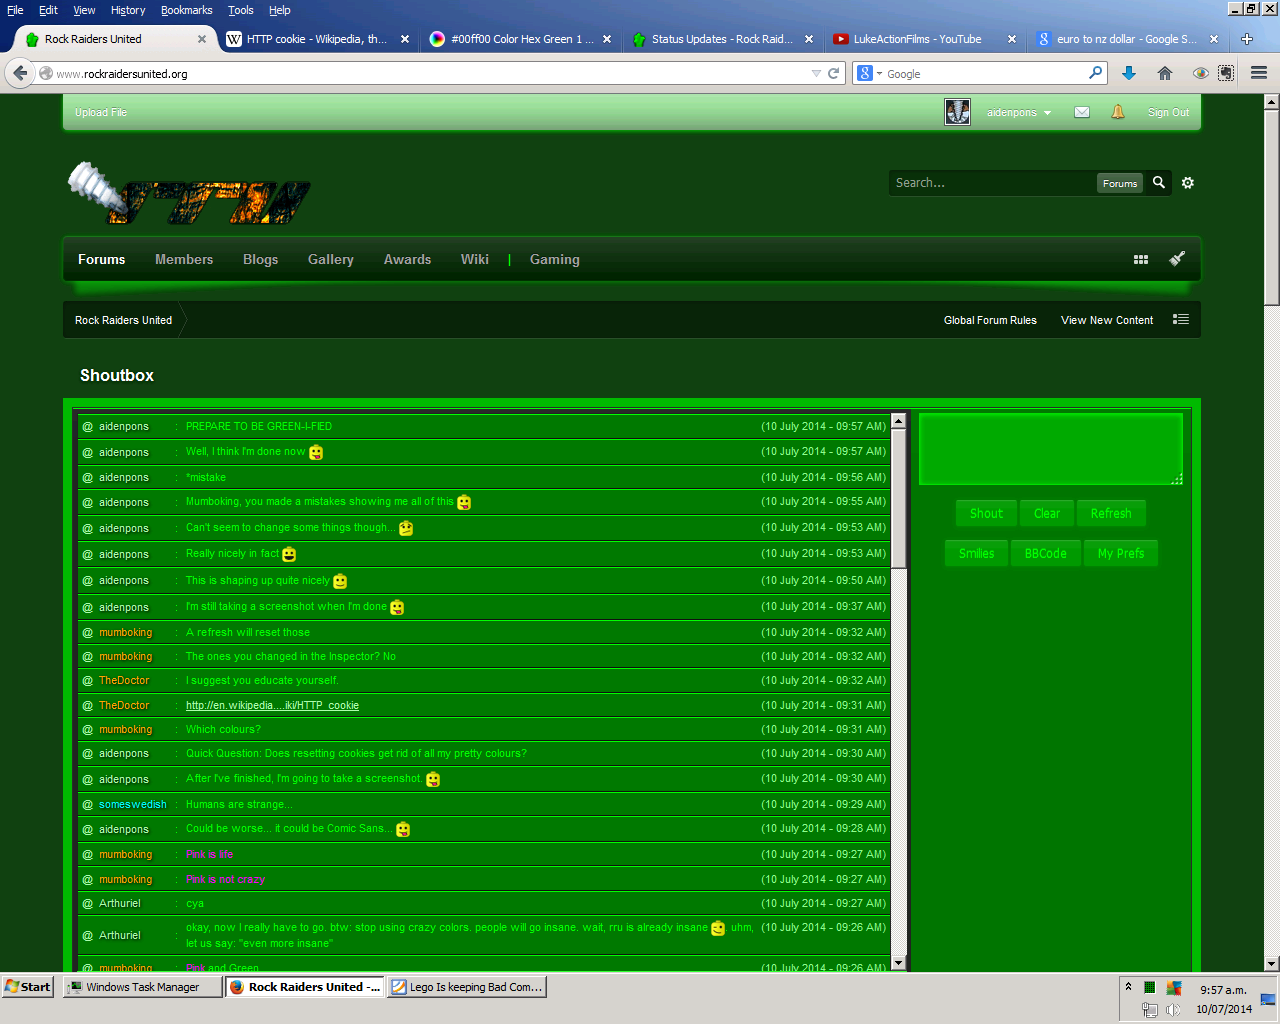Open the notifications bell icon
The image size is (1280, 1024).
click(1118, 112)
